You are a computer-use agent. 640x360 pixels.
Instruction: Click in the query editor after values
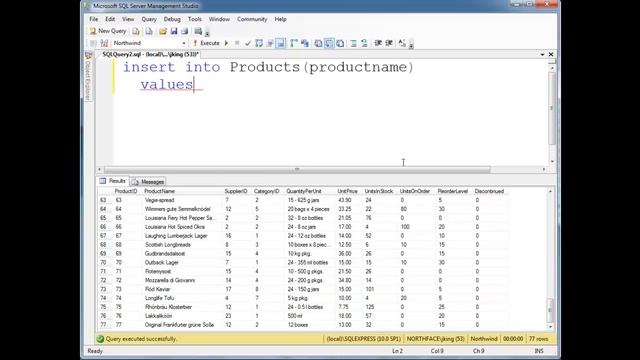pos(194,84)
